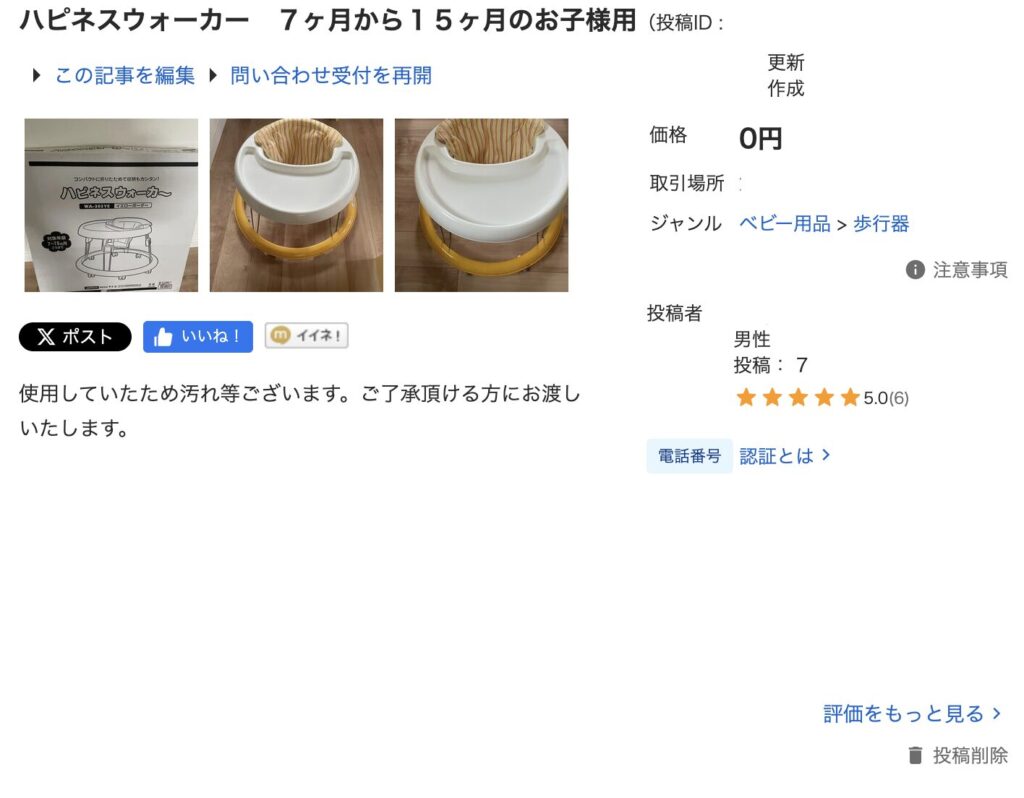Click the X ポスト share button
The width and height of the screenshot is (1024, 798).
point(75,337)
